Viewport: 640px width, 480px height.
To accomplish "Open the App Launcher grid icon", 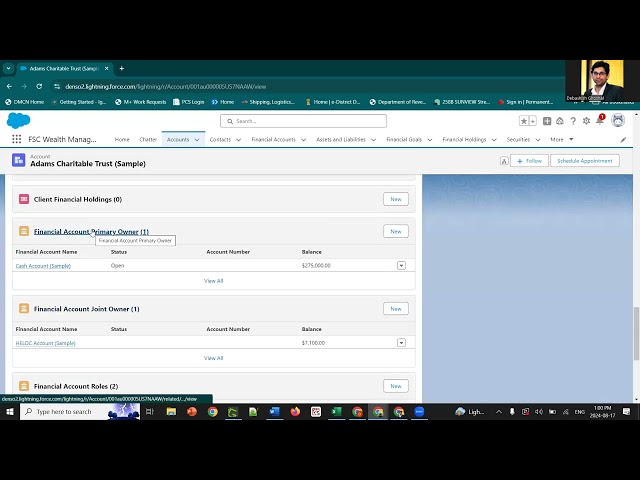I will [x=17, y=139].
